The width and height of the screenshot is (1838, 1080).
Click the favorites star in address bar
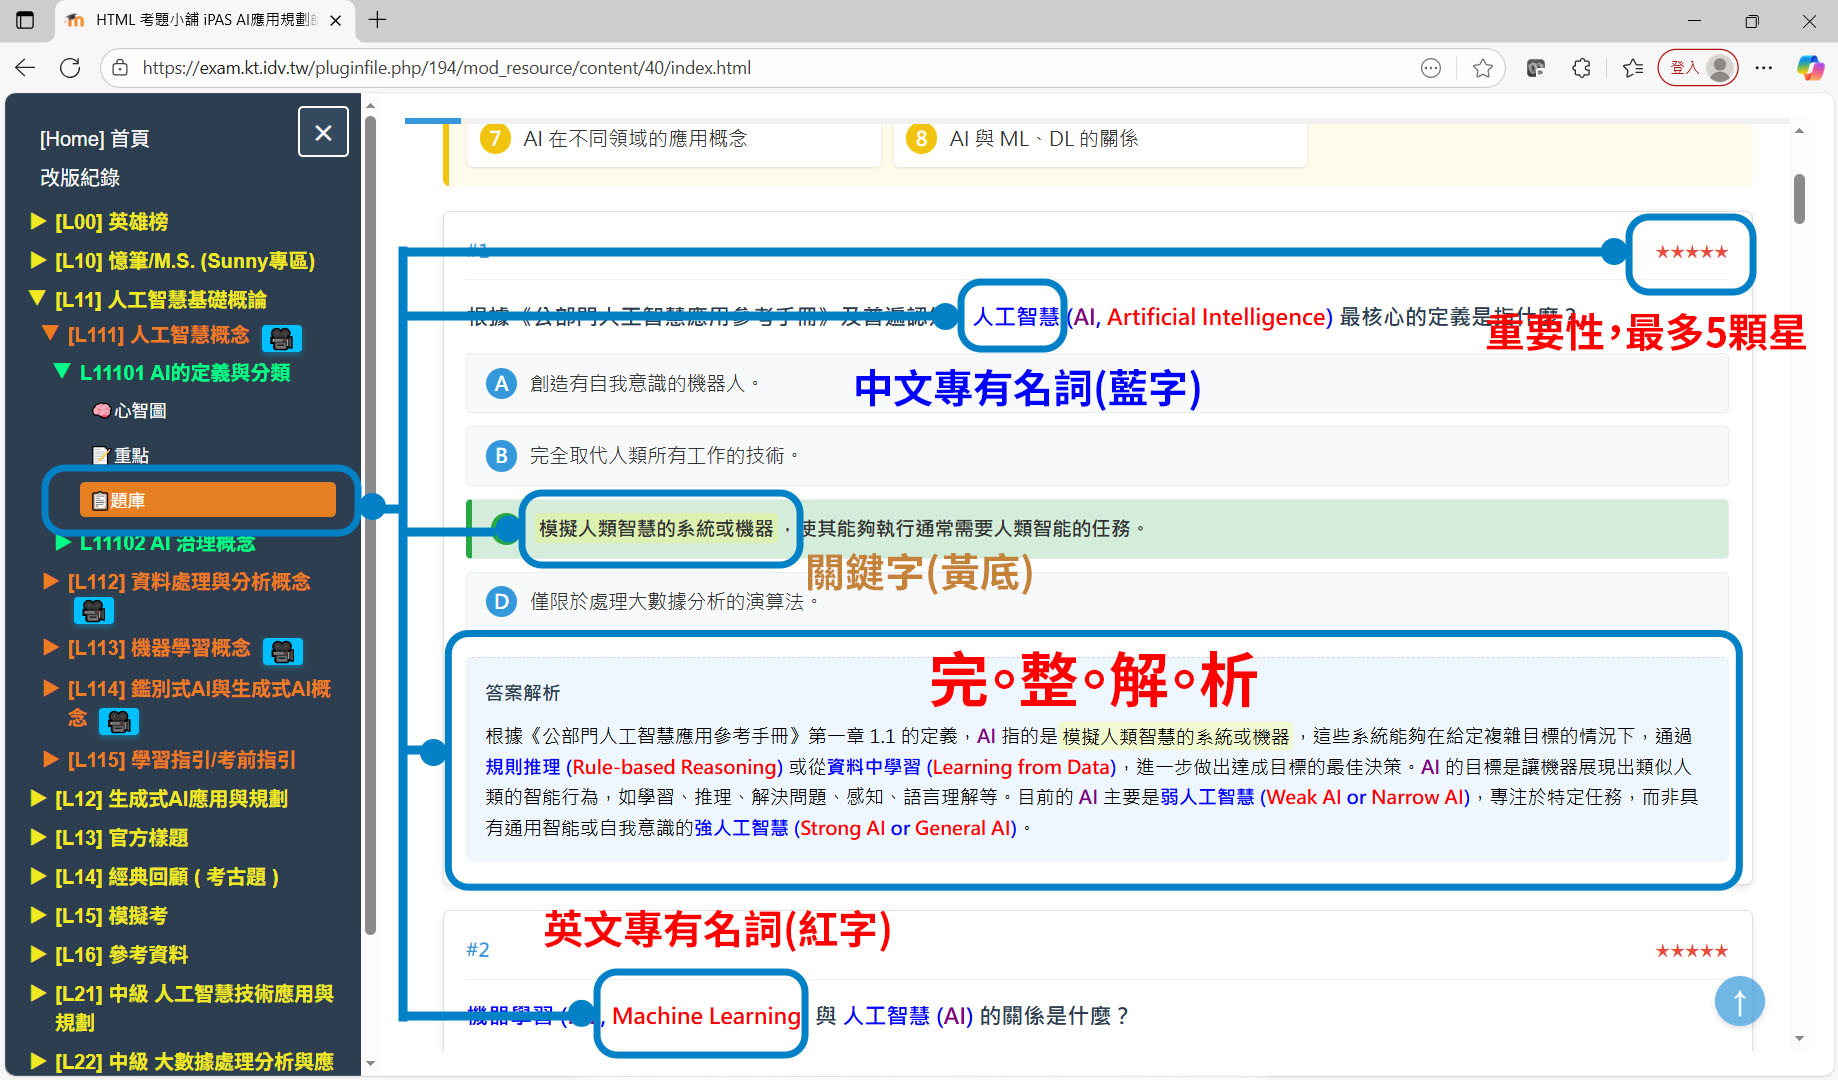click(1484, 67)
